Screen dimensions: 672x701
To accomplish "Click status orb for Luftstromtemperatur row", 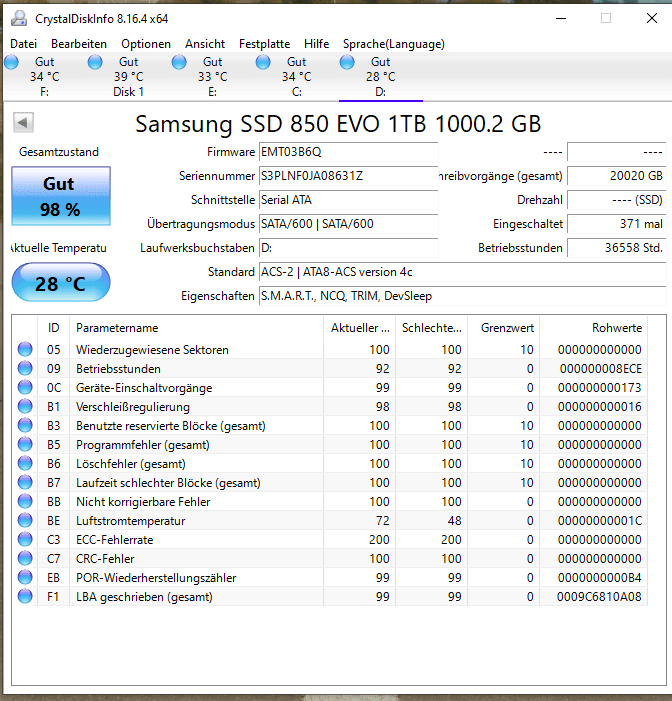I will [x=25, y=520].
